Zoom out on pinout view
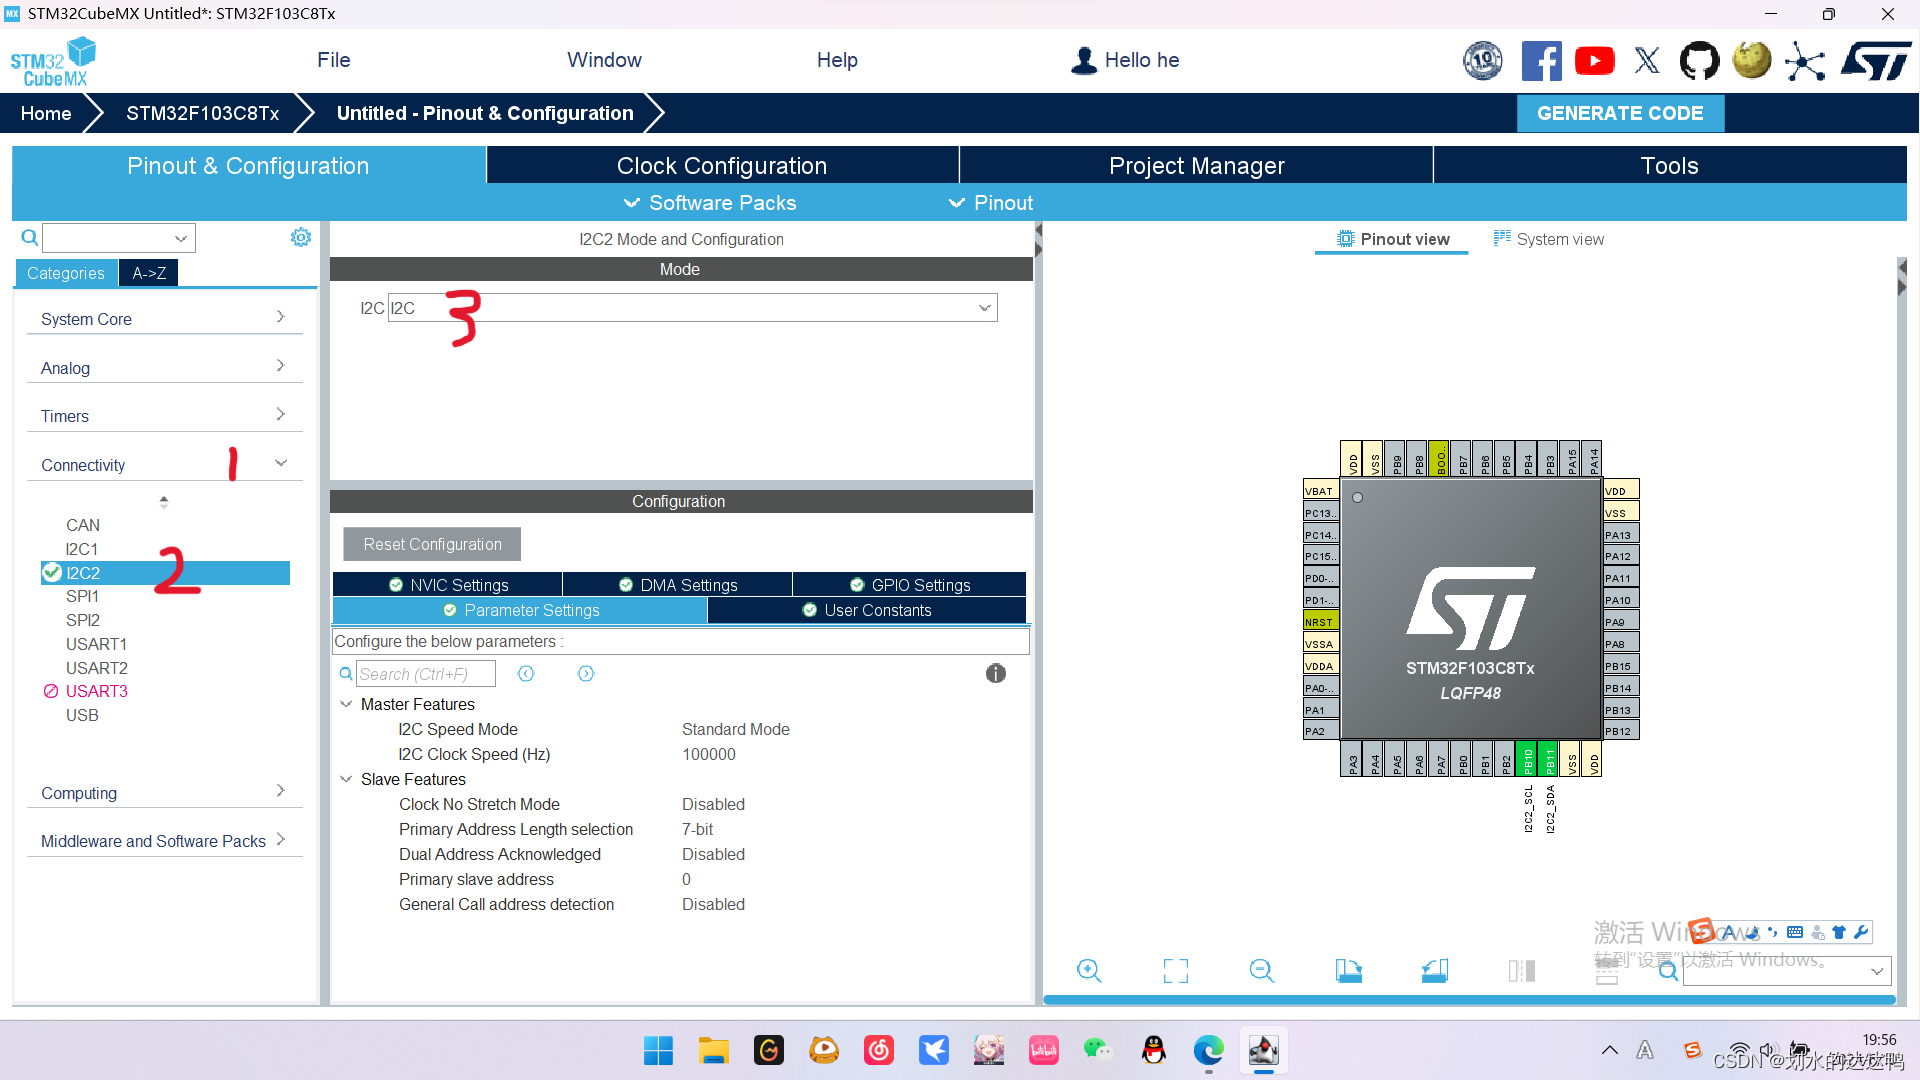Screen dimensions: 1920x1080 (x=1262, y=970)
